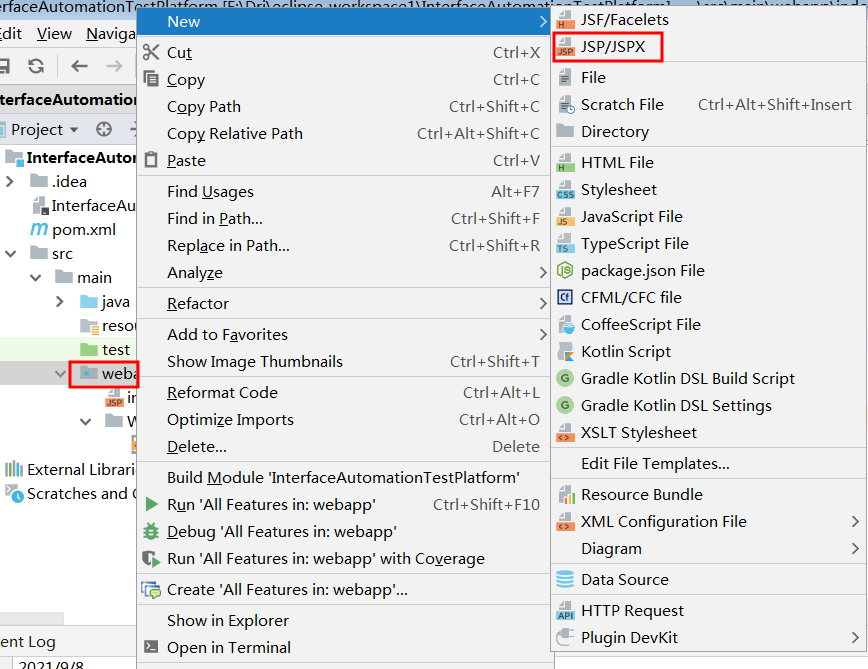
Task: Click the Cut scissors icon
Action: click(x=151, y=52)
